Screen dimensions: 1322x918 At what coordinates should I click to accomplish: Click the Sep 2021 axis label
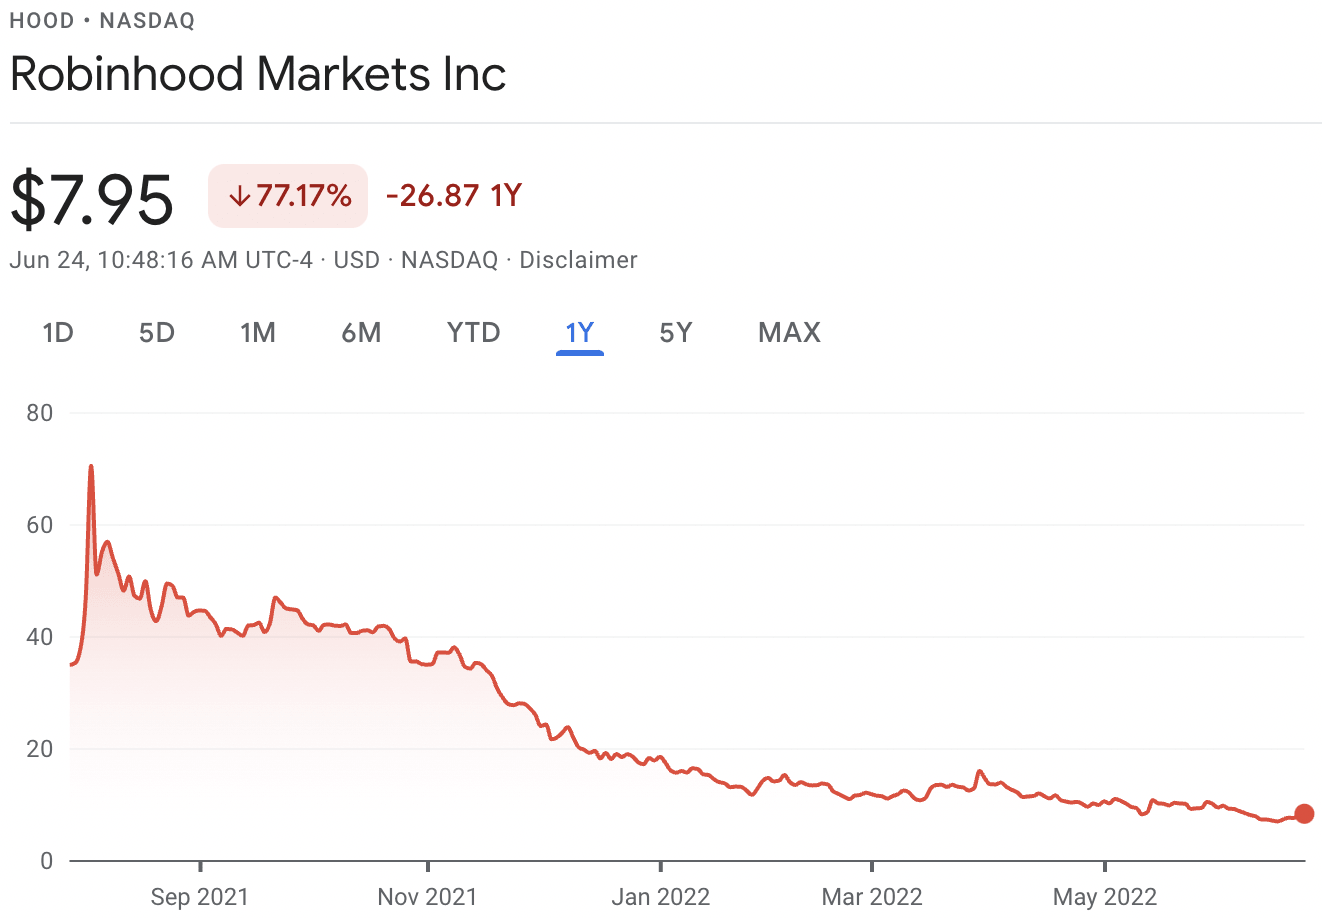point(199,897)
